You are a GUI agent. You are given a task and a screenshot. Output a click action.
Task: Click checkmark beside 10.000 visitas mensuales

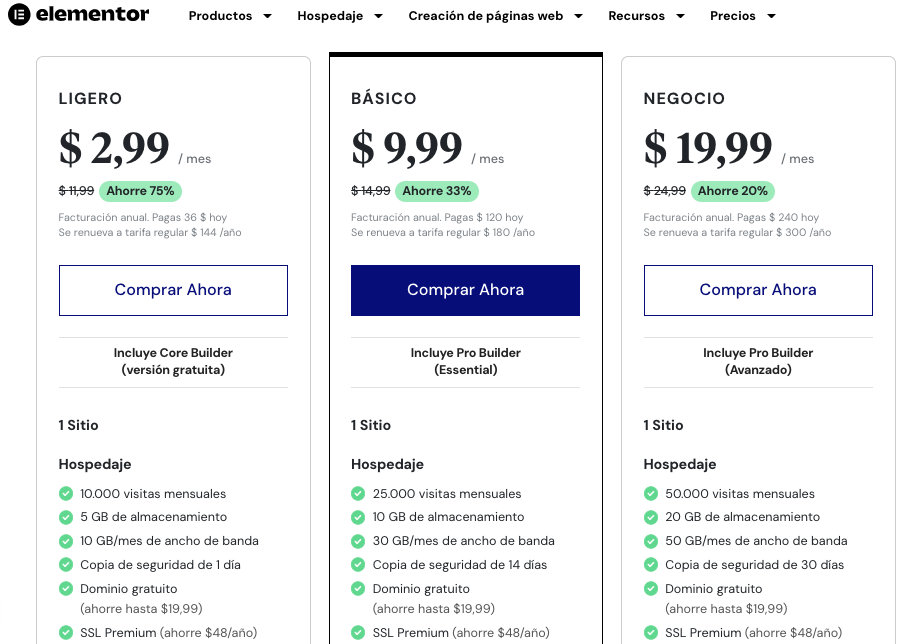tap(66, 493)
